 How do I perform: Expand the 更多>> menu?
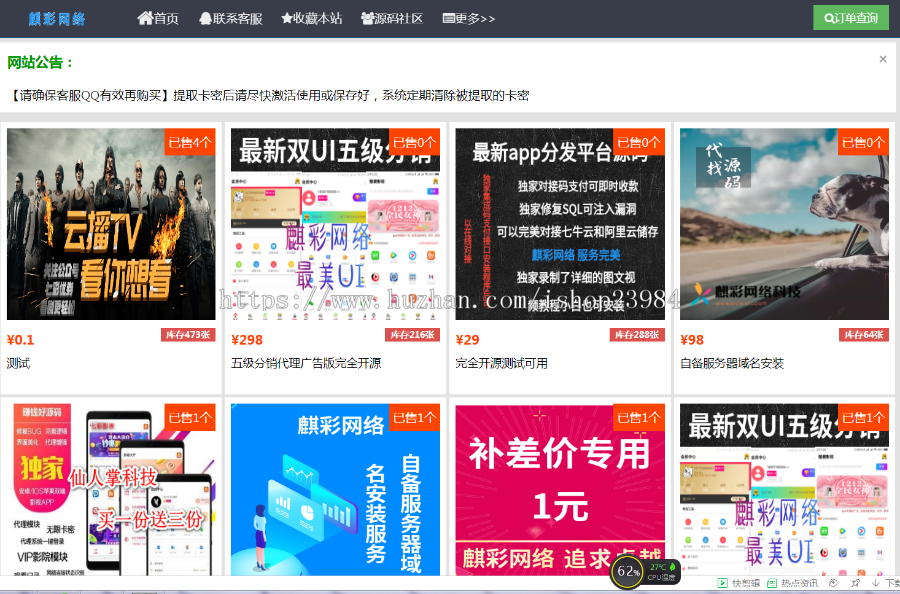click(x=468, y=18)
